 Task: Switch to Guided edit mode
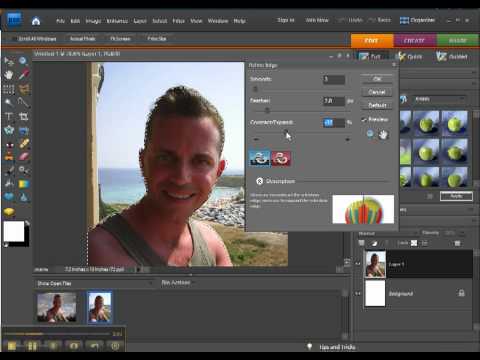[x=452, y=57]
